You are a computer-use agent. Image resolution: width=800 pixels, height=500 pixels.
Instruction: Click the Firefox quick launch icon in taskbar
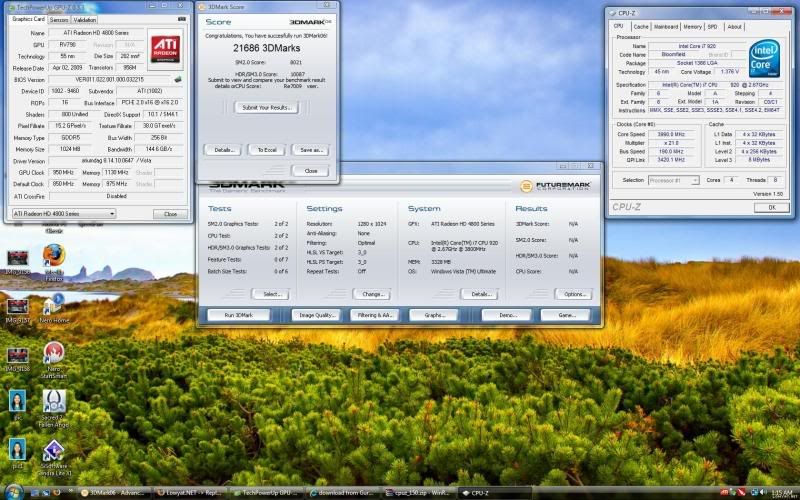tap(57, 493)
